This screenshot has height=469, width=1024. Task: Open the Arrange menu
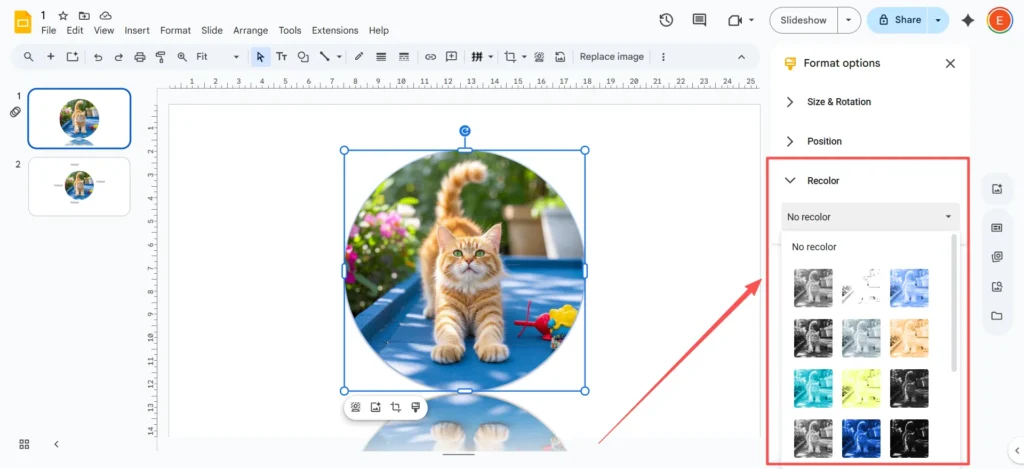click(251, 31)
